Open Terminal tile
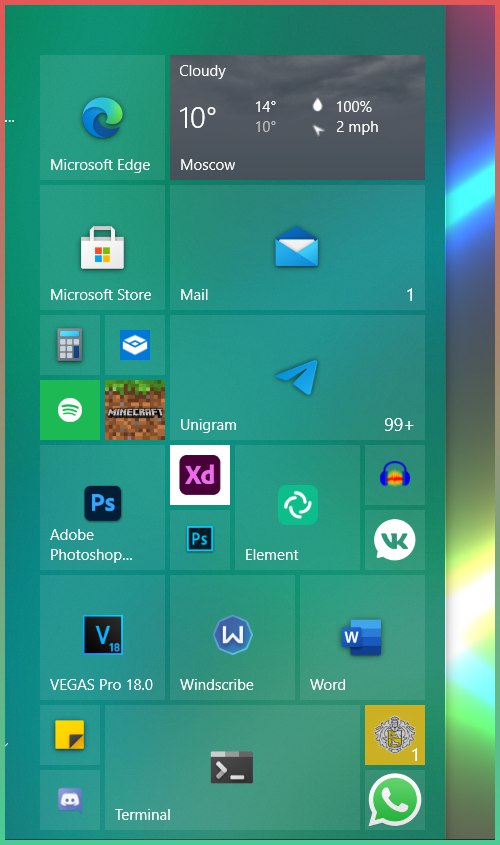 pyautogui.click(x=232, y=767)
